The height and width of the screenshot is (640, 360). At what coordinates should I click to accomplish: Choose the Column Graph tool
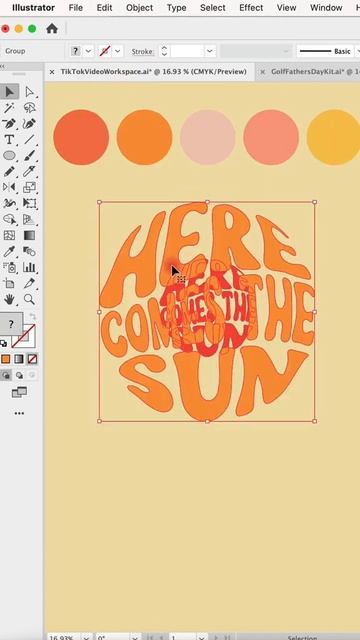tap(29, 267)
